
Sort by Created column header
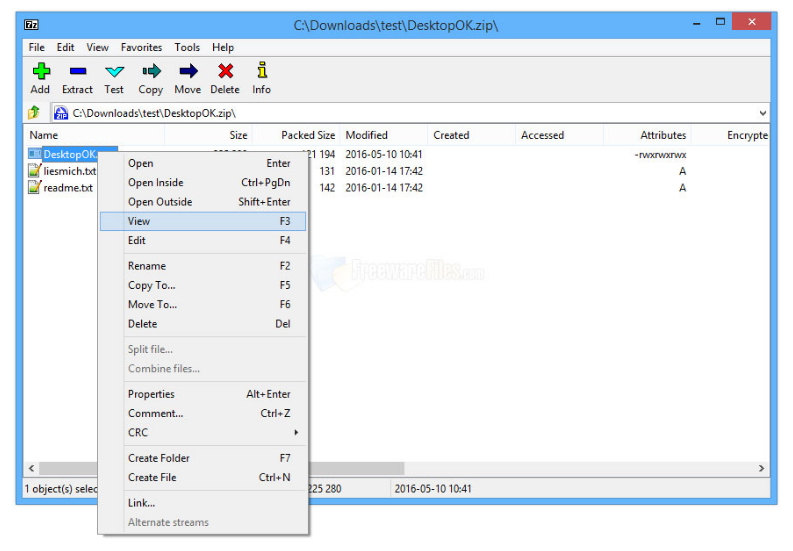pyautogui.click(x=471, y=135)
